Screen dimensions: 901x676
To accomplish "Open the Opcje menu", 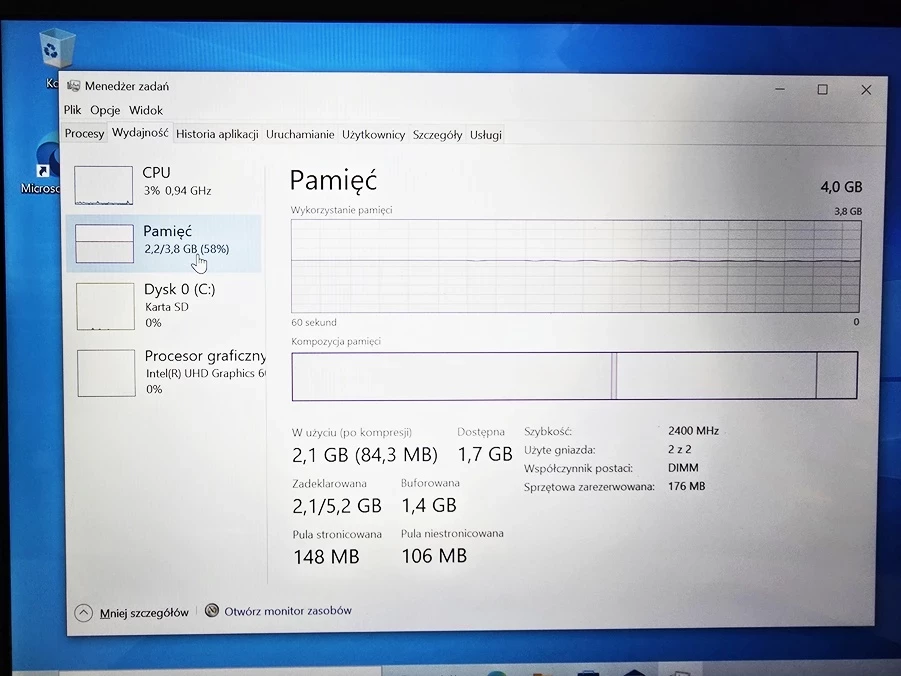I will click(x=105, y=111).
